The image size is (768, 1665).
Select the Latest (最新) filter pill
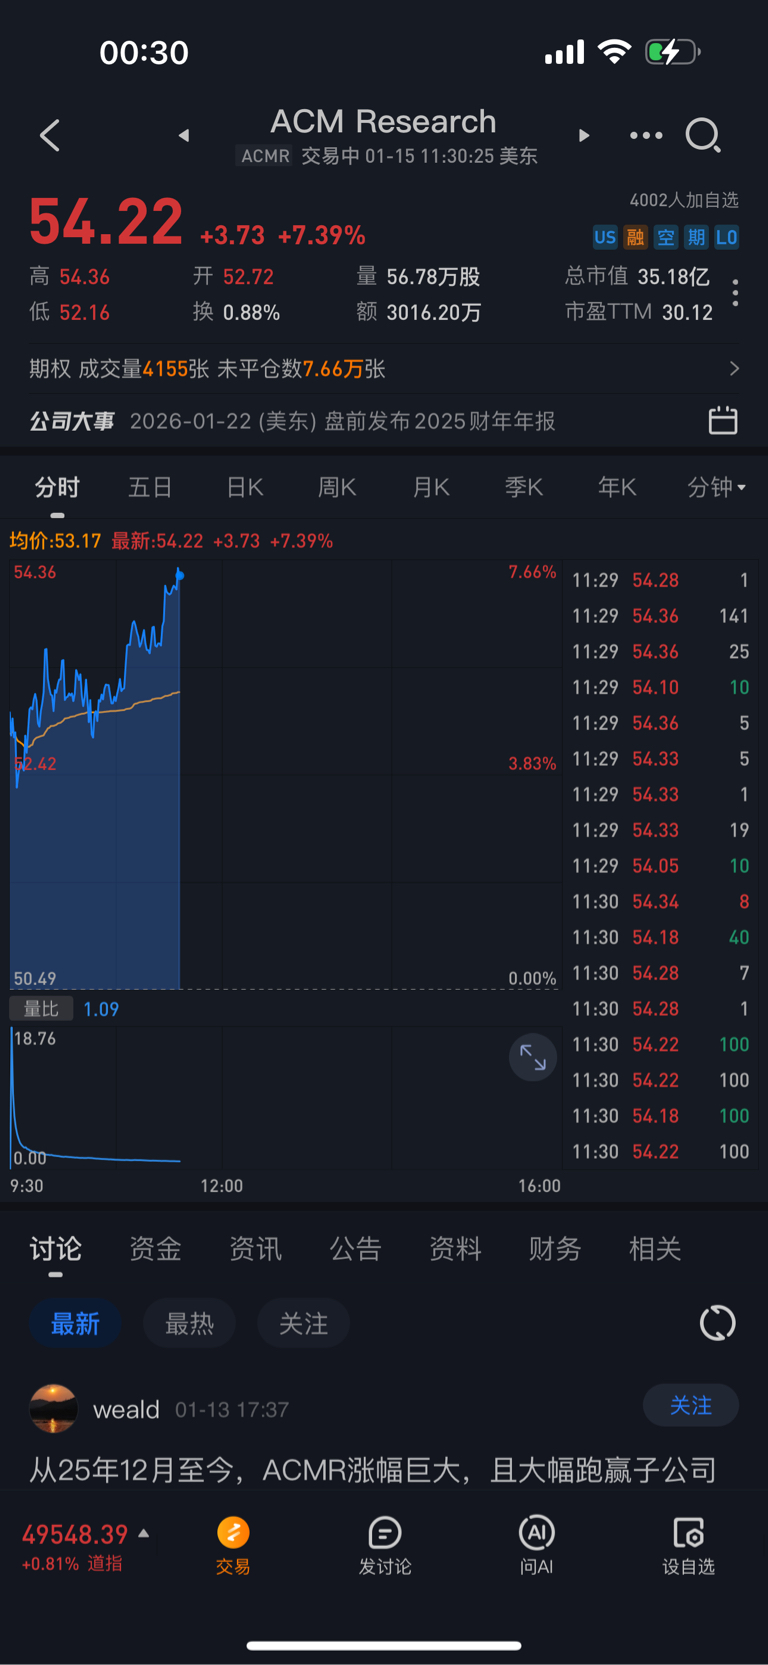pos(75,1324)
